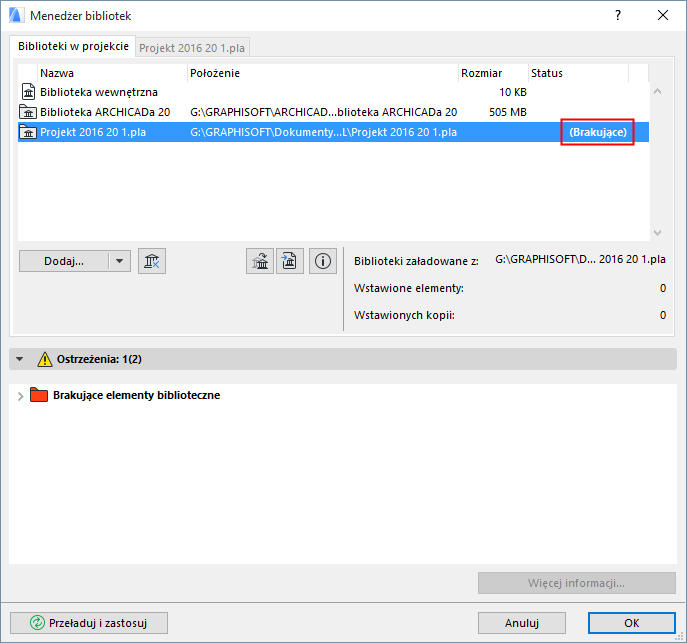Click the 10 KB size value
This screenshot has width=687, height=643.
(x=513, y=92)
